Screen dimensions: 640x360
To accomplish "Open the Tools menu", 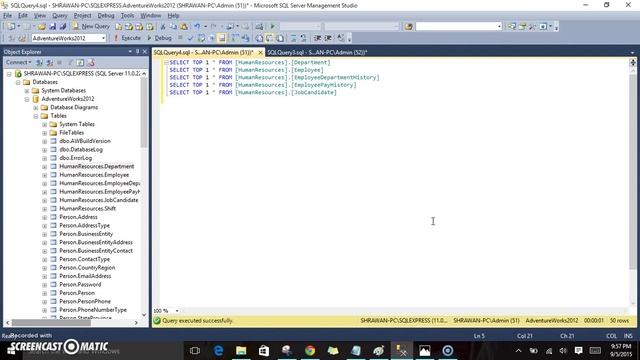I will [127, 16].
